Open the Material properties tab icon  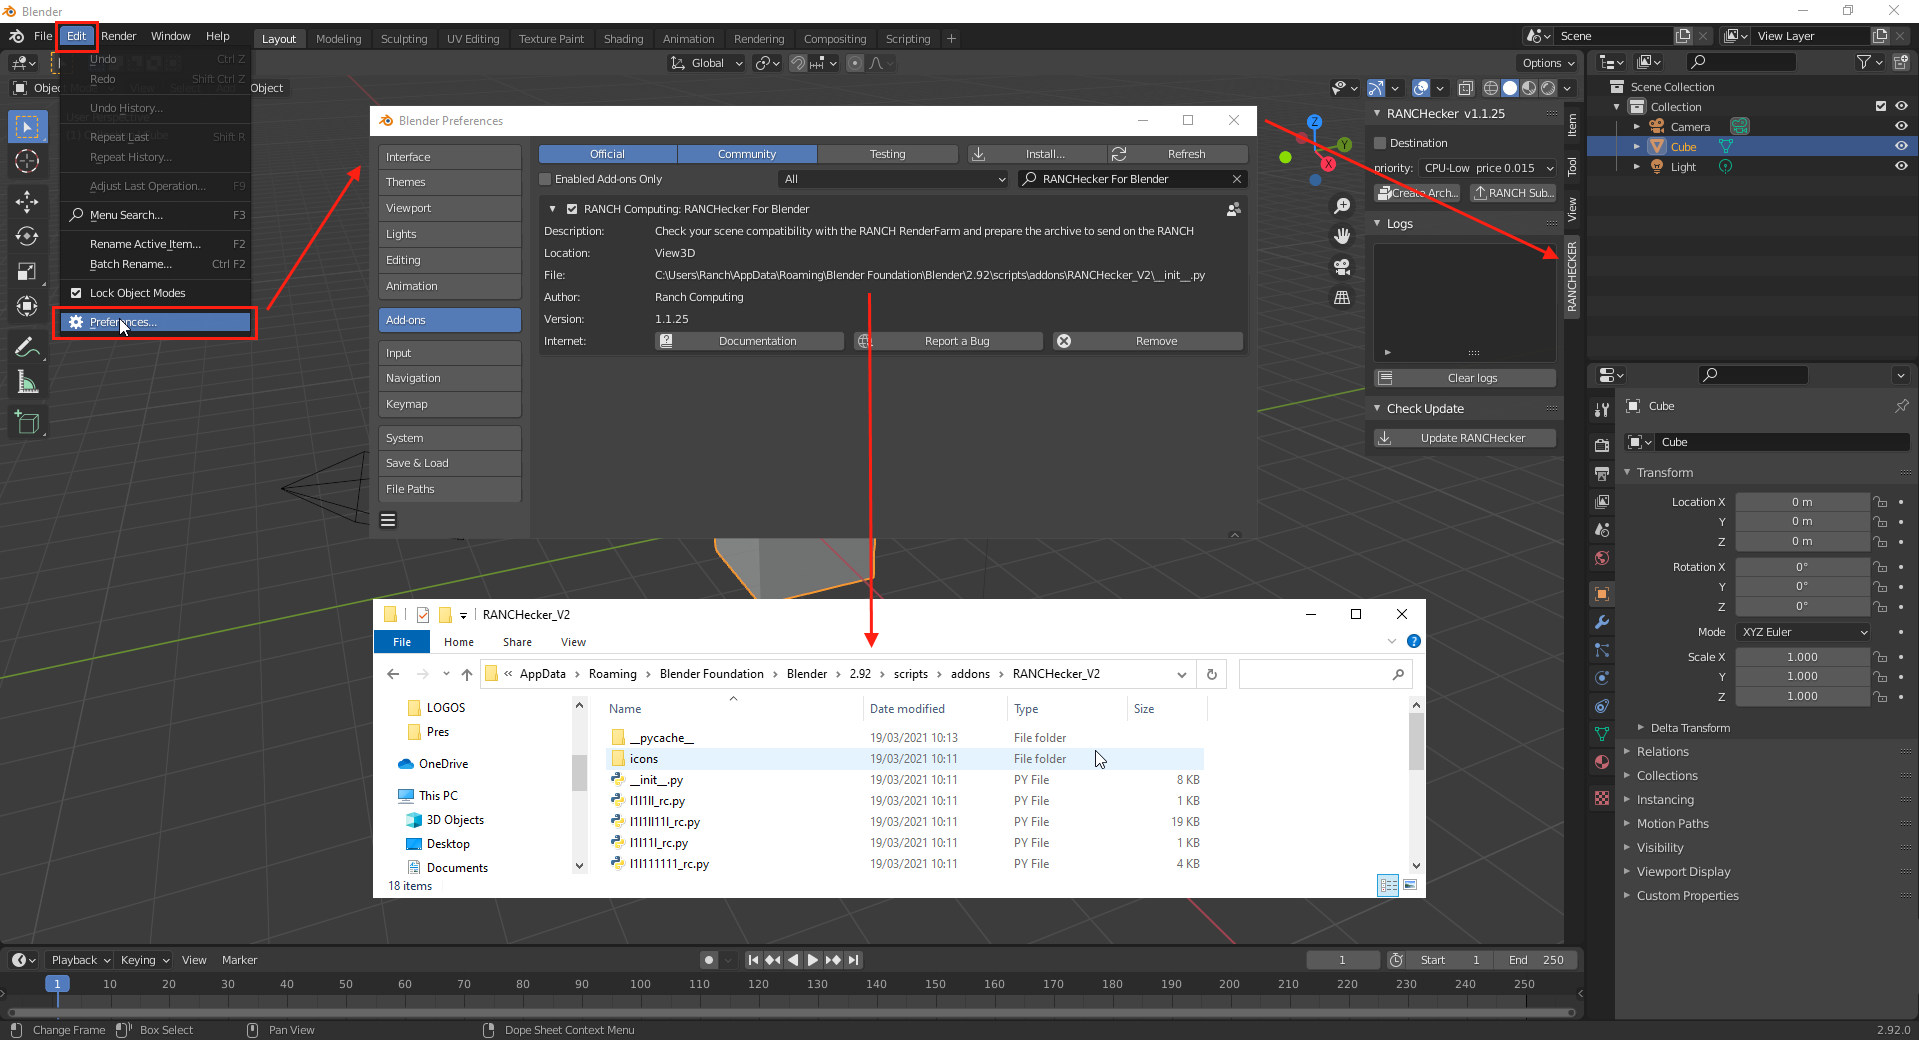coord(1602,762)
